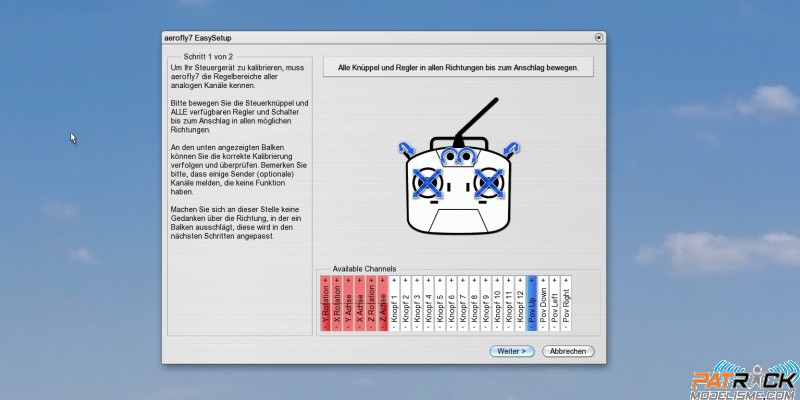Select the Pov Down channel bar
The image size is (800, 400).
click(543, 303)
